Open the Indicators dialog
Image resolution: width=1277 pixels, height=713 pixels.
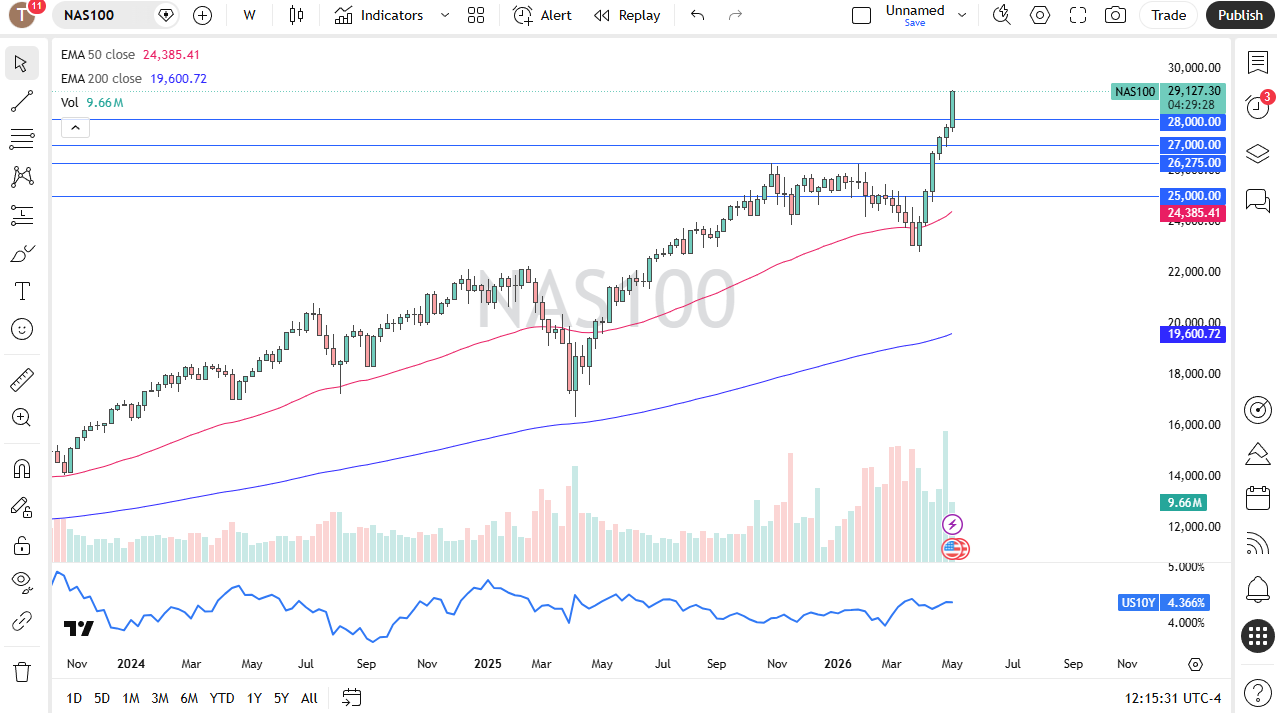tap(379, 15)
